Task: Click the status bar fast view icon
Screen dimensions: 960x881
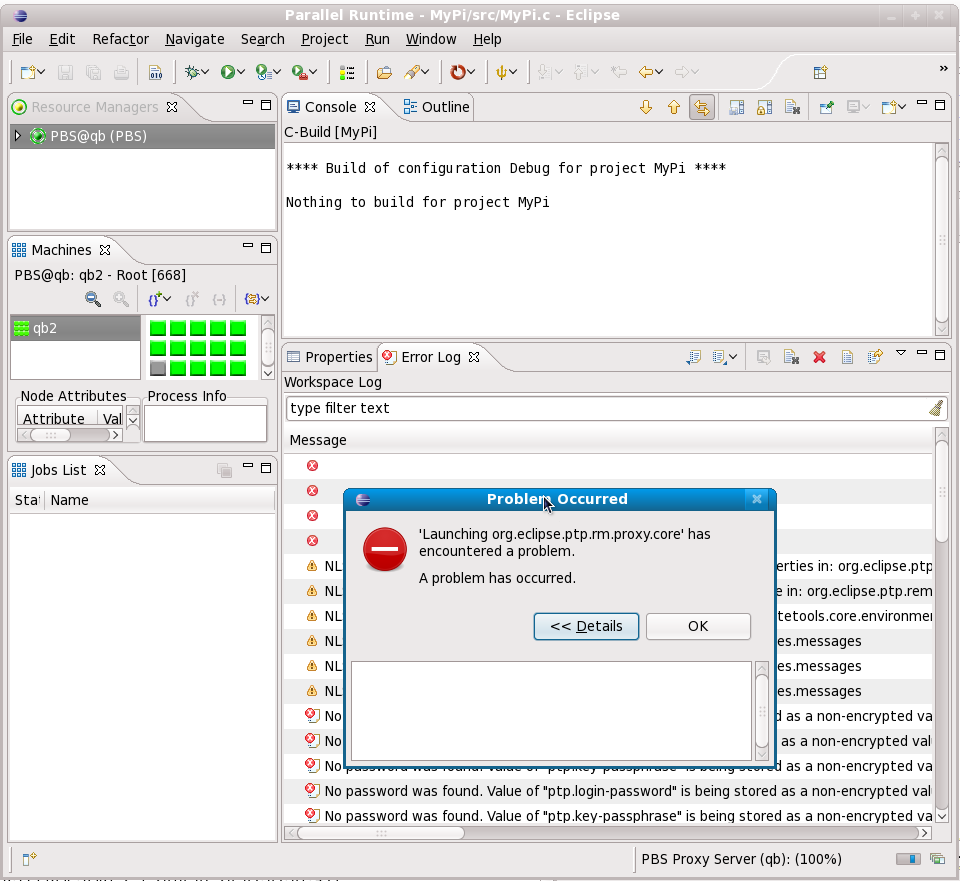Action: point(29,859)
